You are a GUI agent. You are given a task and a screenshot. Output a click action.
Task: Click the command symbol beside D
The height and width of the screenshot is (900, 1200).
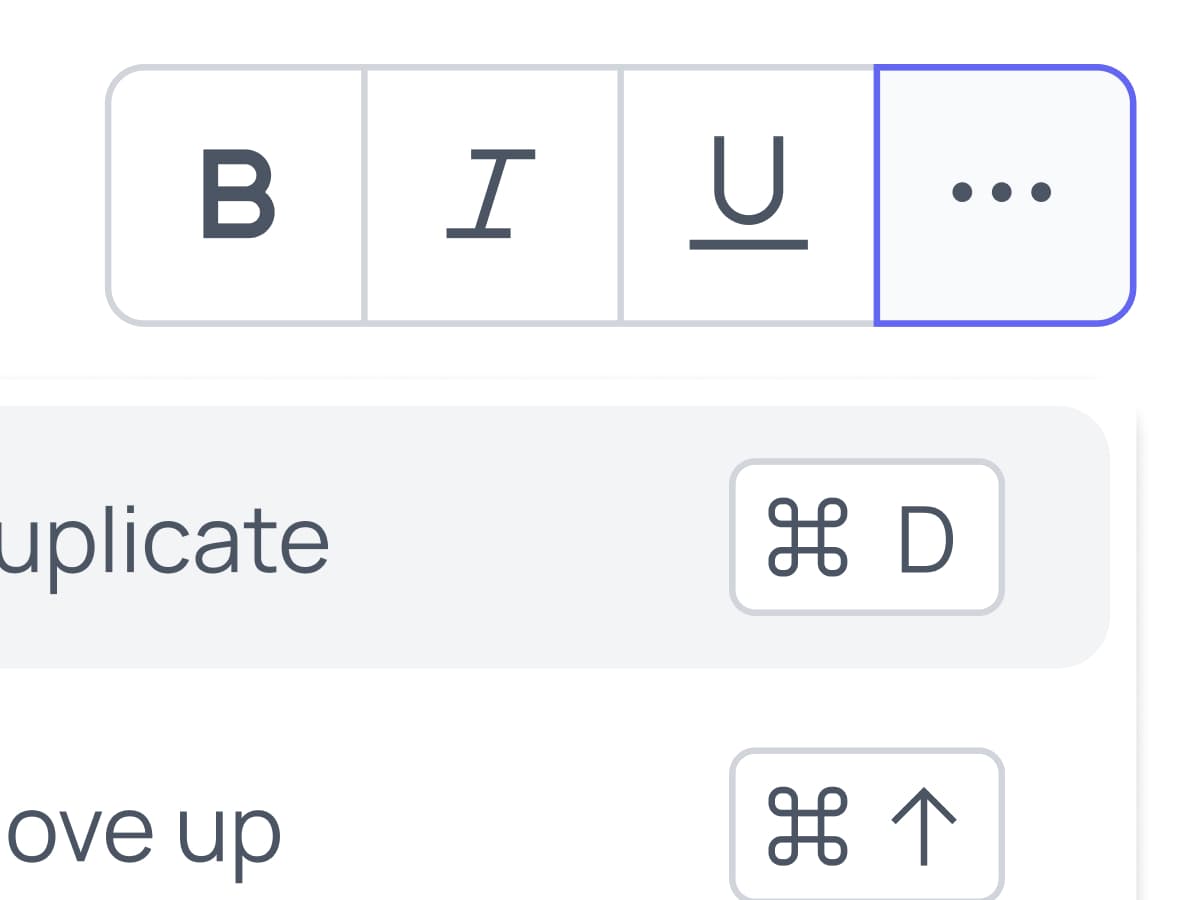click(807, 538)
